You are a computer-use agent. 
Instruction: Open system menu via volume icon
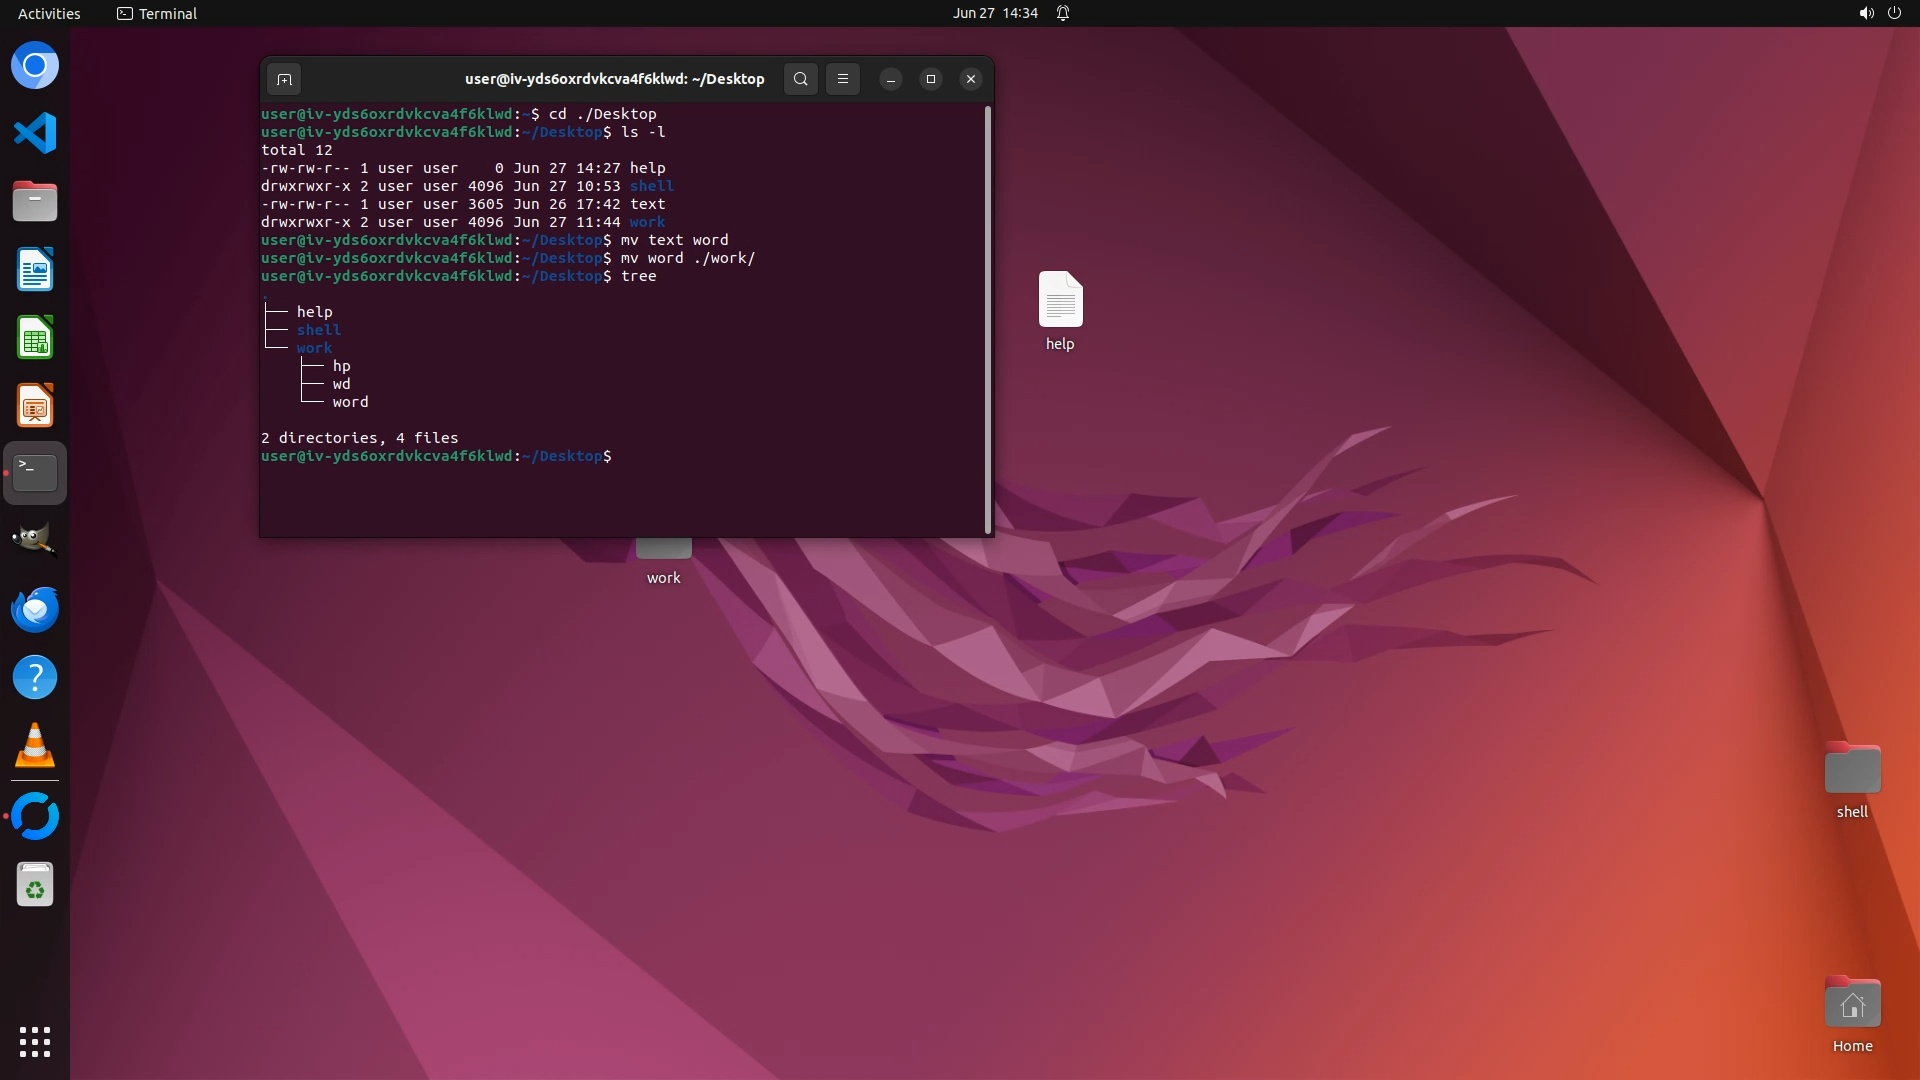tap(1866, 13)
